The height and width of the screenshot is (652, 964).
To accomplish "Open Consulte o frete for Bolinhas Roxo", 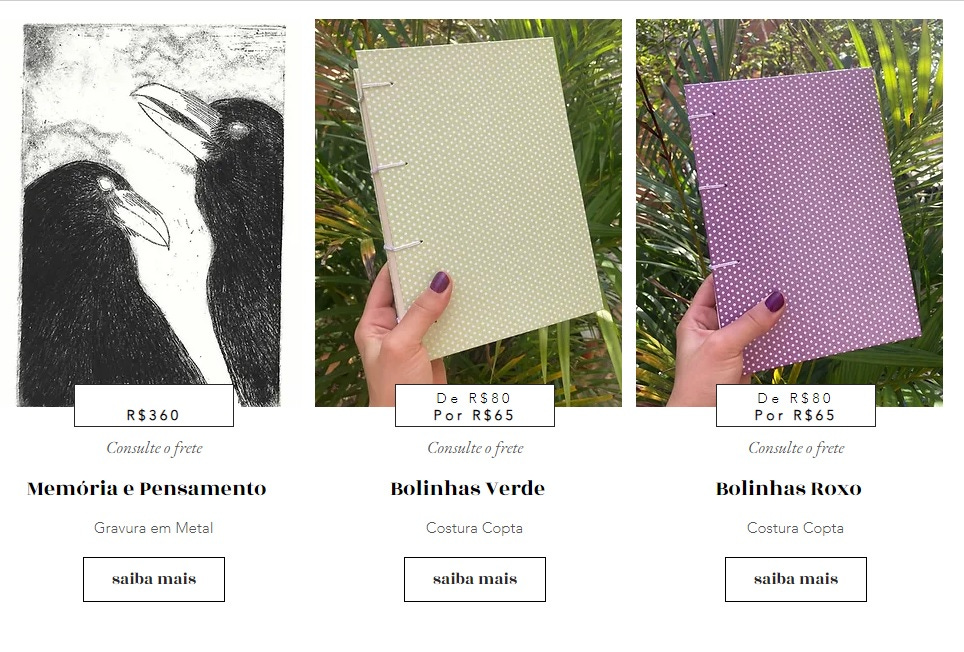I will click(x=796, y=448).
